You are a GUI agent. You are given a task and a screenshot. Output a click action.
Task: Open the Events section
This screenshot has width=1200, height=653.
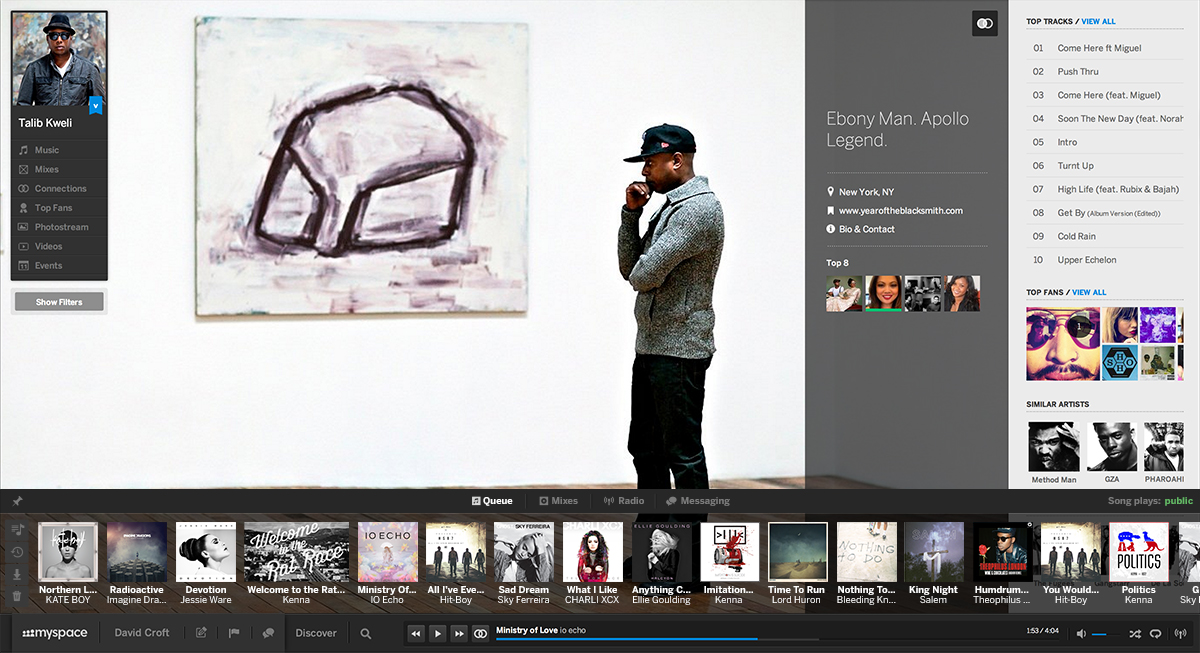[59, 265]
